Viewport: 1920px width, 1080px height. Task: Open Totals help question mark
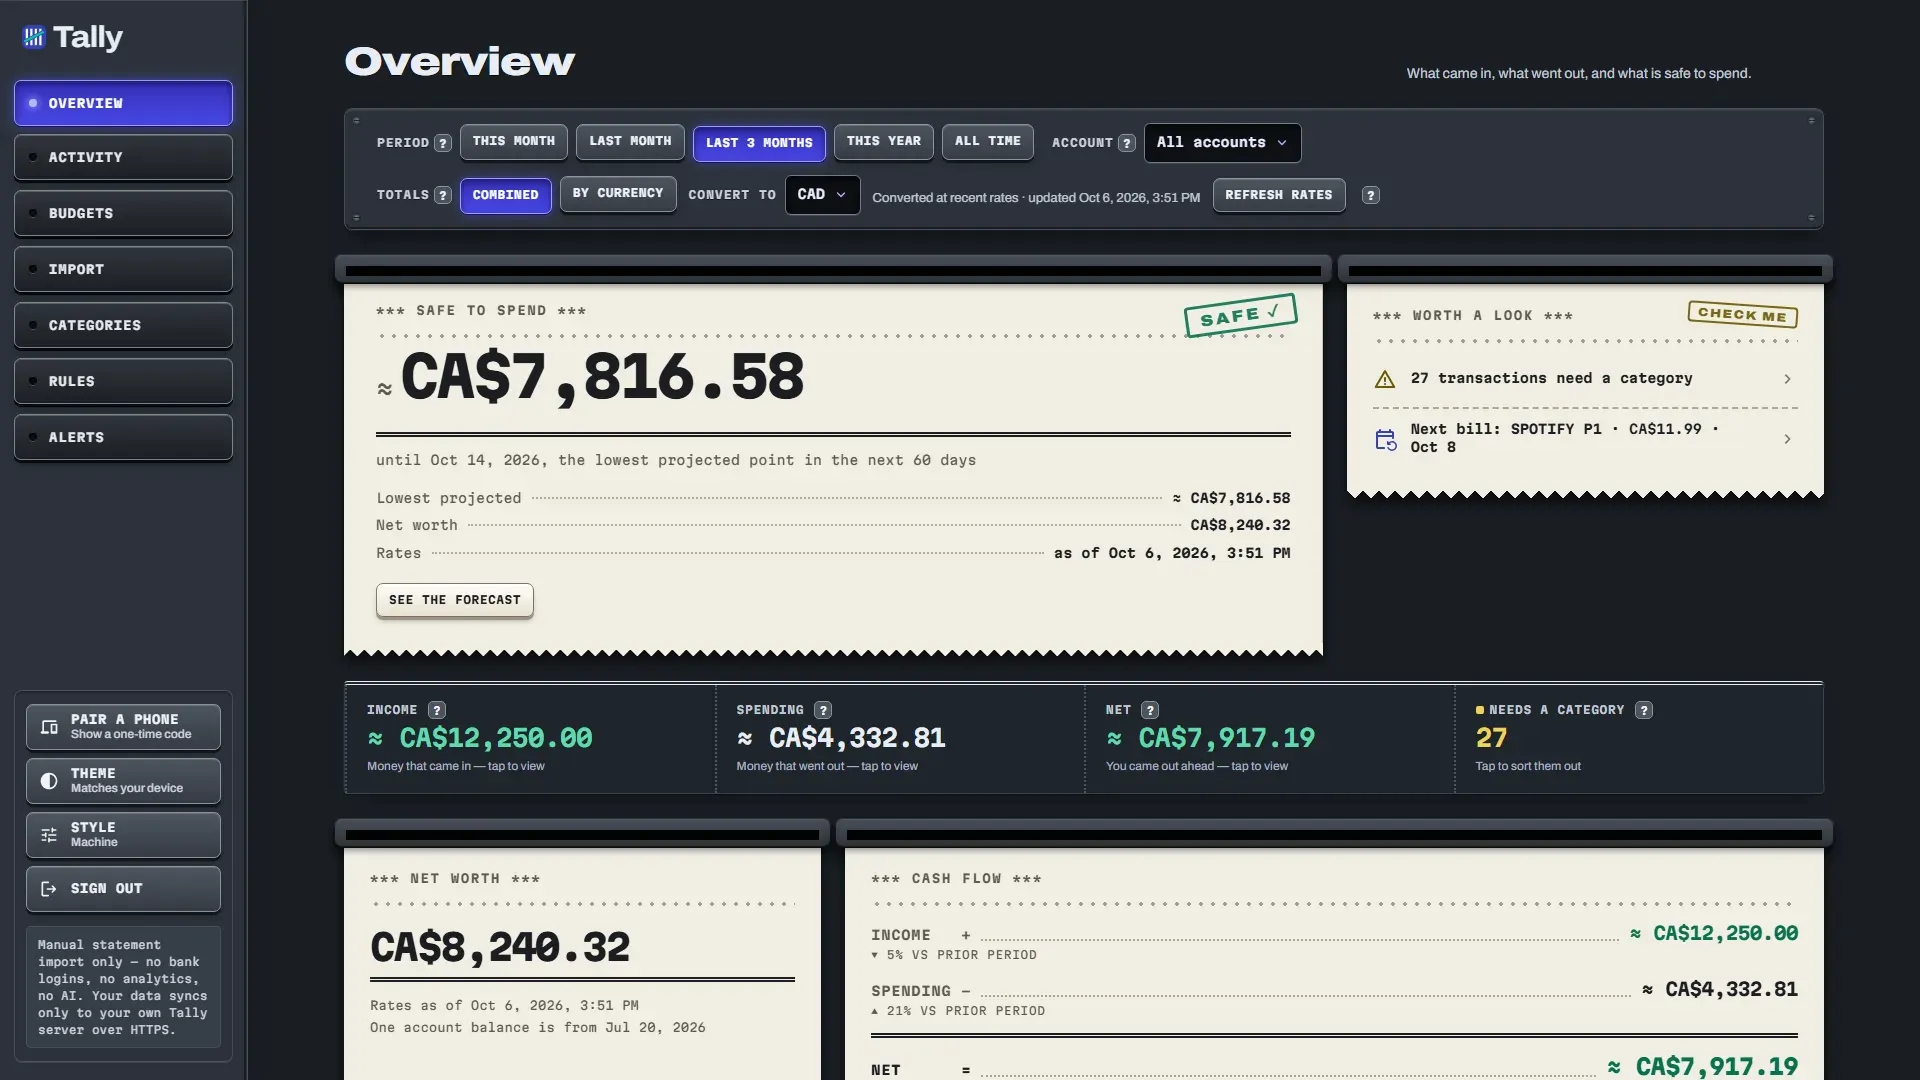pos(443,195)
